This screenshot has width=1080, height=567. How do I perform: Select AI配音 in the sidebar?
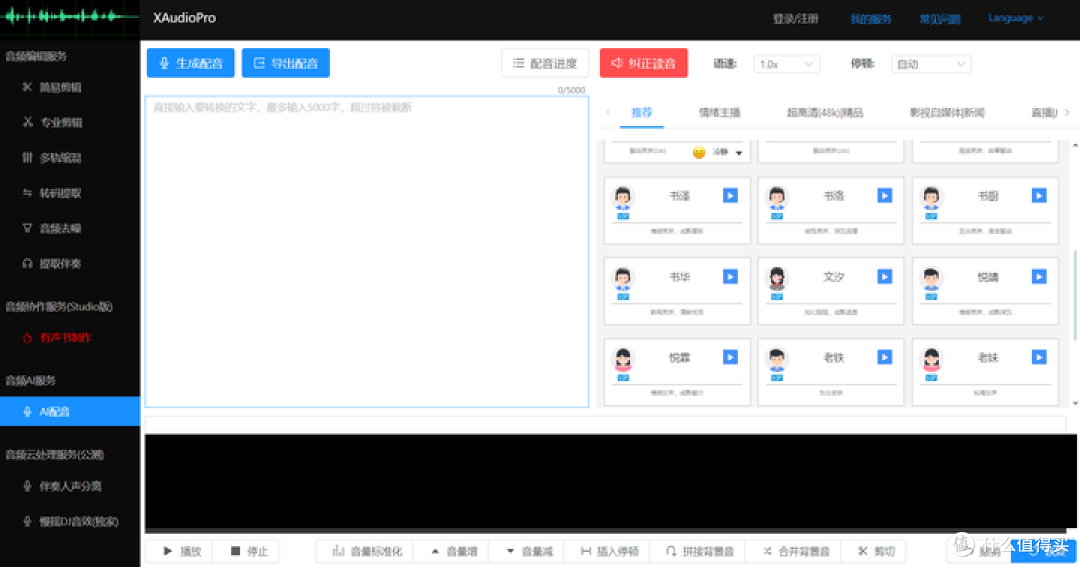pyautogui.click(x=70, y=411)
